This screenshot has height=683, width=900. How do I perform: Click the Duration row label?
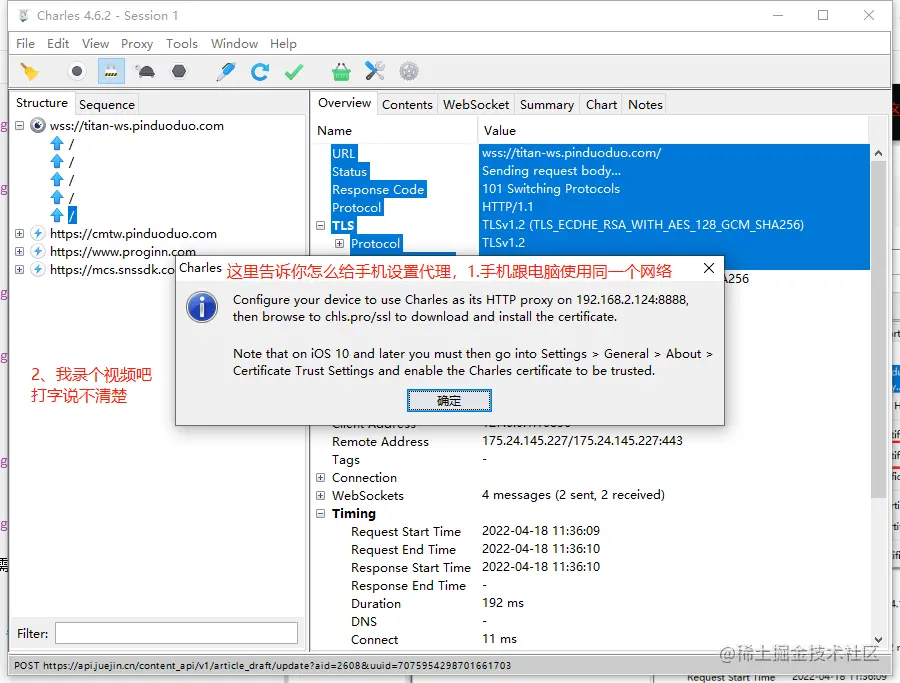pyautogui.click(x=376, y=604)
